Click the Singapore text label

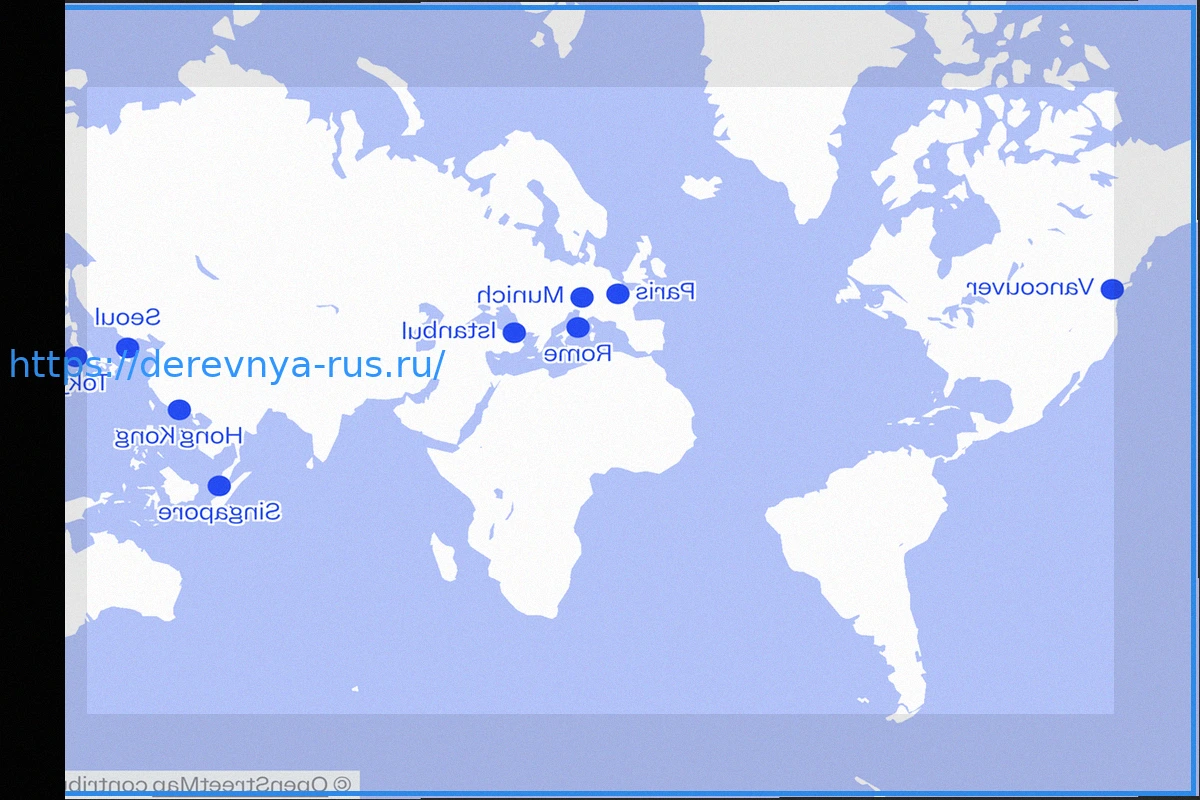219,513
